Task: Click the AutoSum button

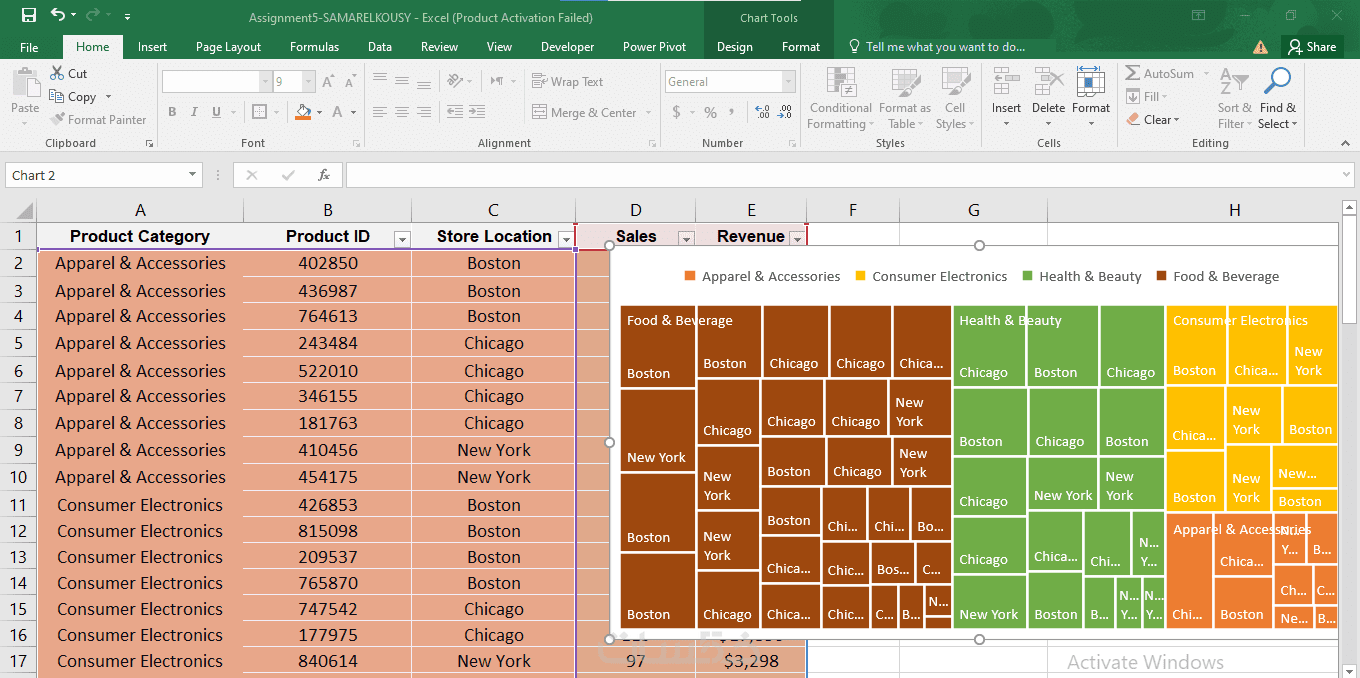Action: click(1160, 73)
